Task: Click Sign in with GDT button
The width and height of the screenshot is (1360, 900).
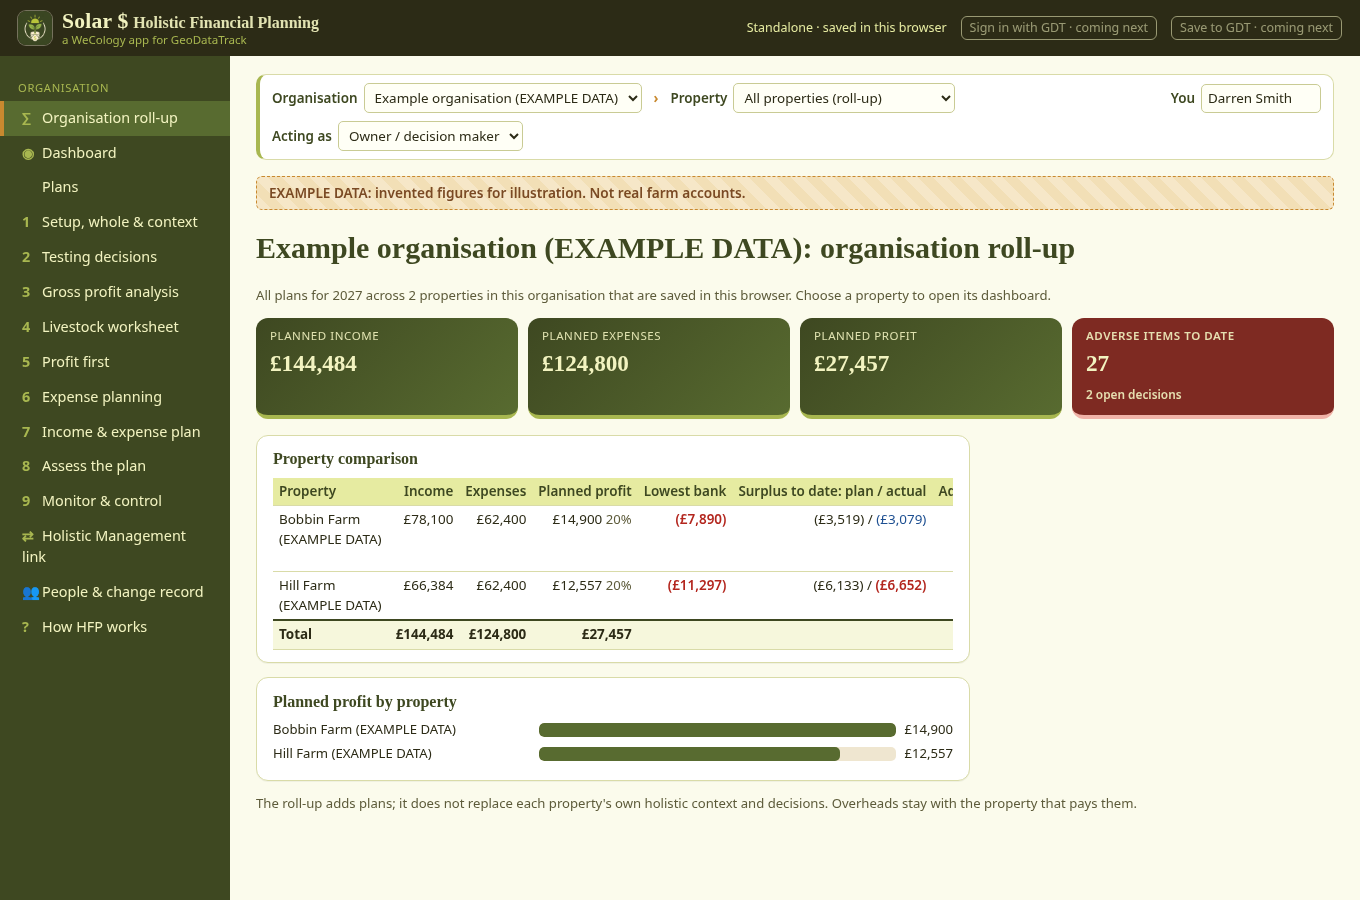Action: click(1059, 28)
